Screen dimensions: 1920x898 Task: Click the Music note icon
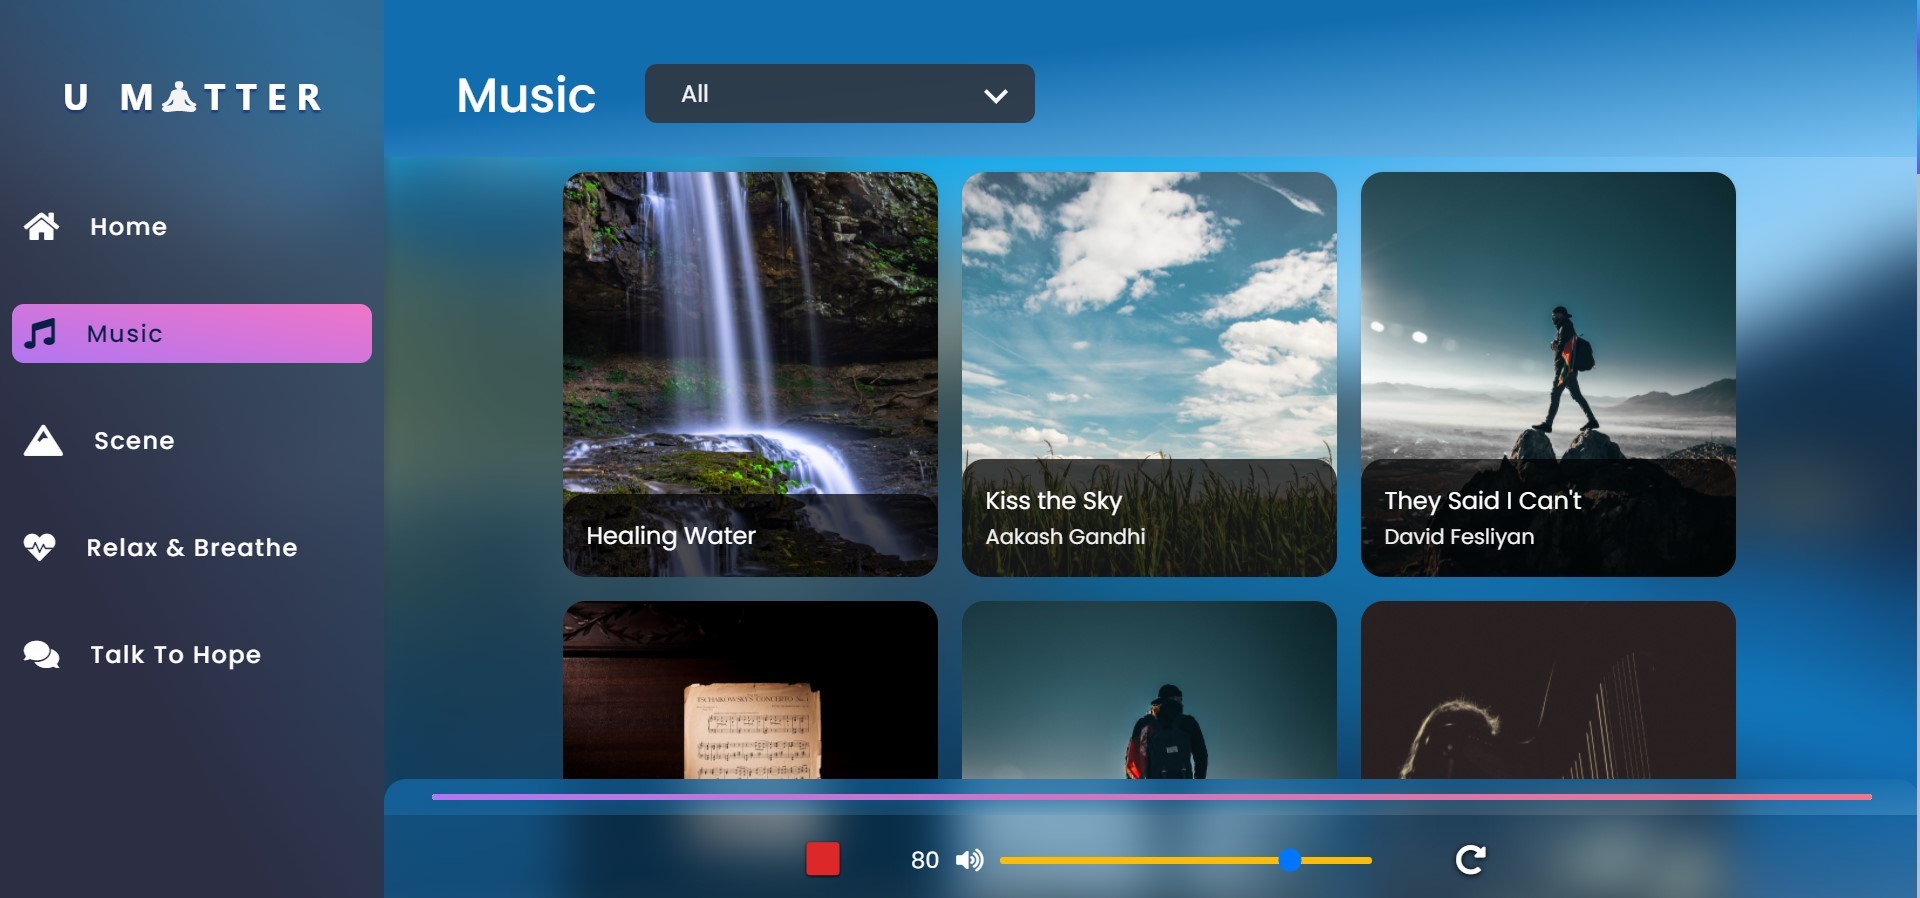tap(40, 334)
